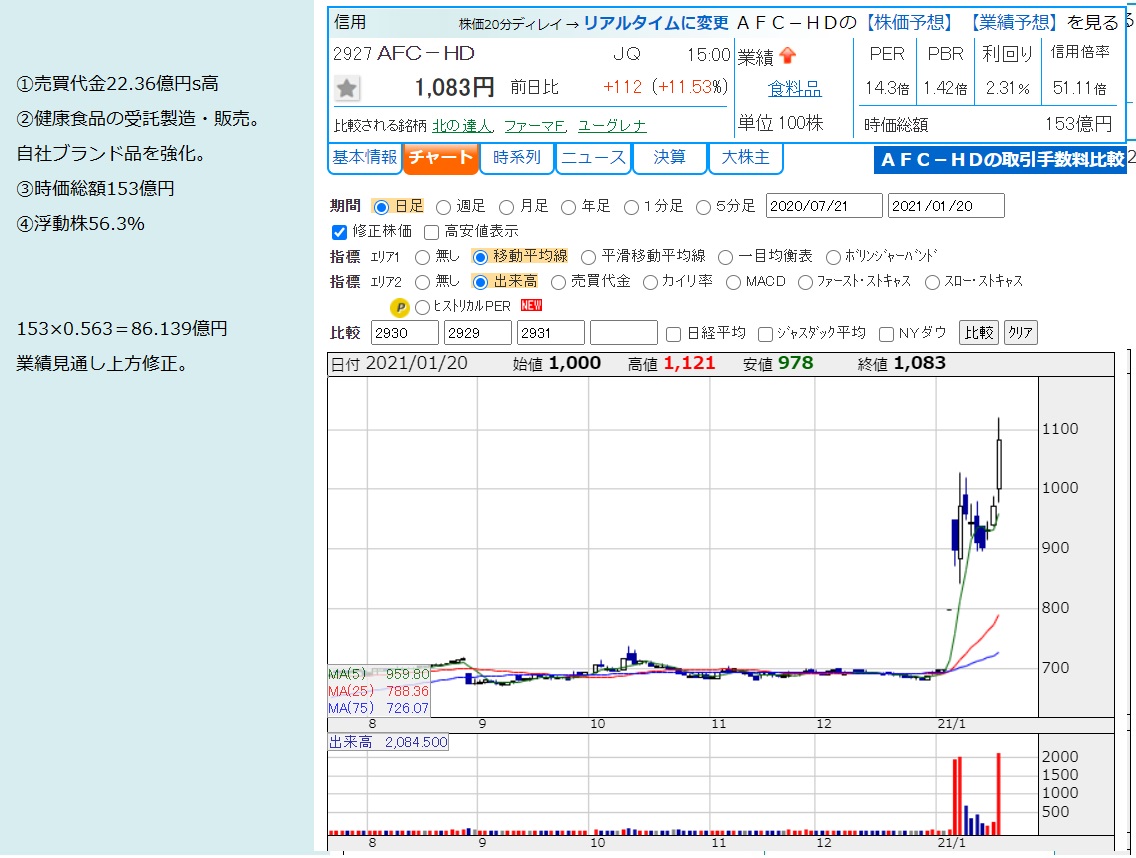Viewport: 1136px width, 858px height.
Task: Click the 時価総額 153億円 value
Action: (x=1077, y=125)
